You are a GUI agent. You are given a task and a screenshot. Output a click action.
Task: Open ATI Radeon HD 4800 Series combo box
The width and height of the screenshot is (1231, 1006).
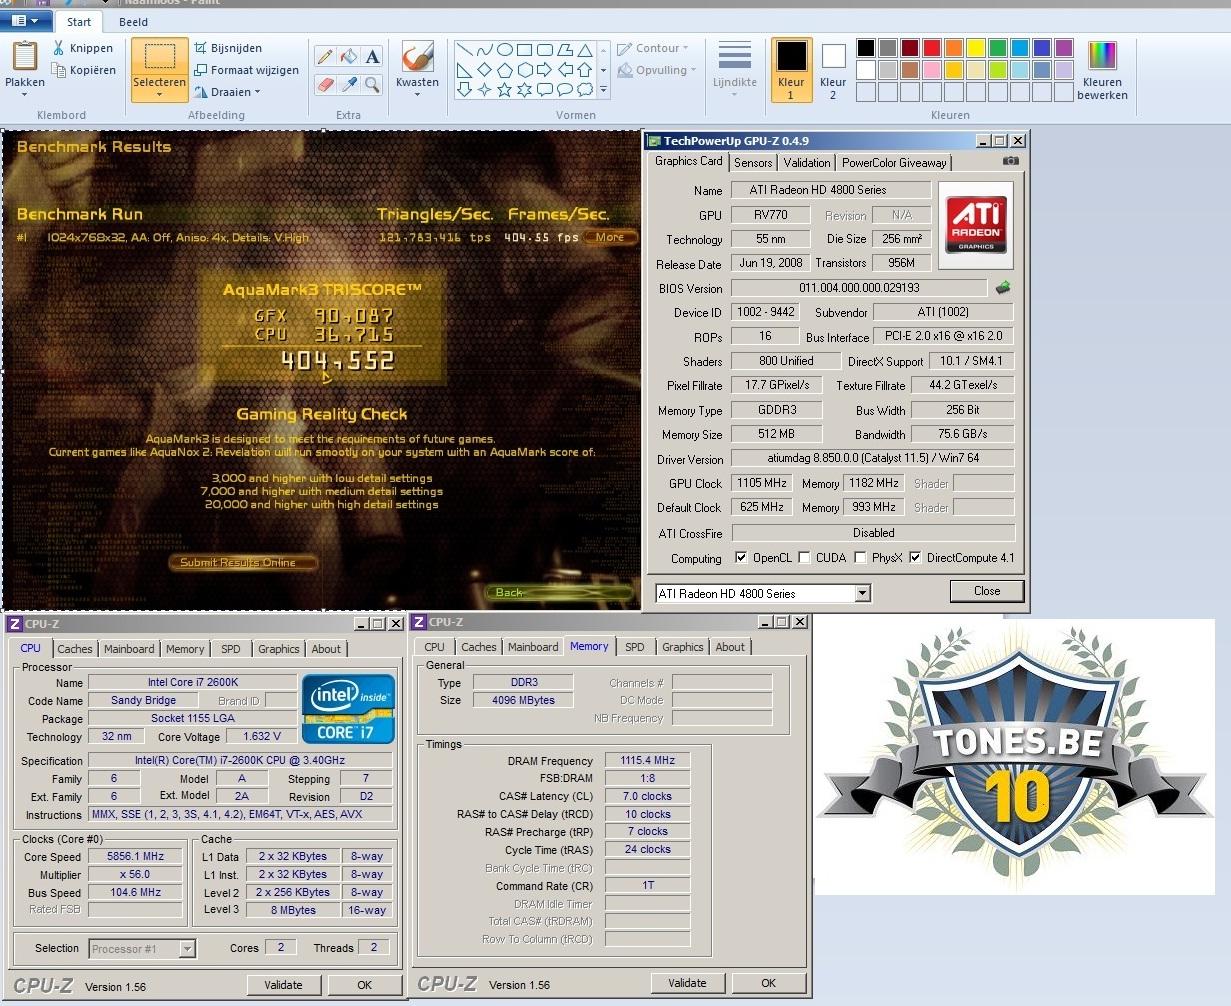pyautogui.click(x=763, y=593)
